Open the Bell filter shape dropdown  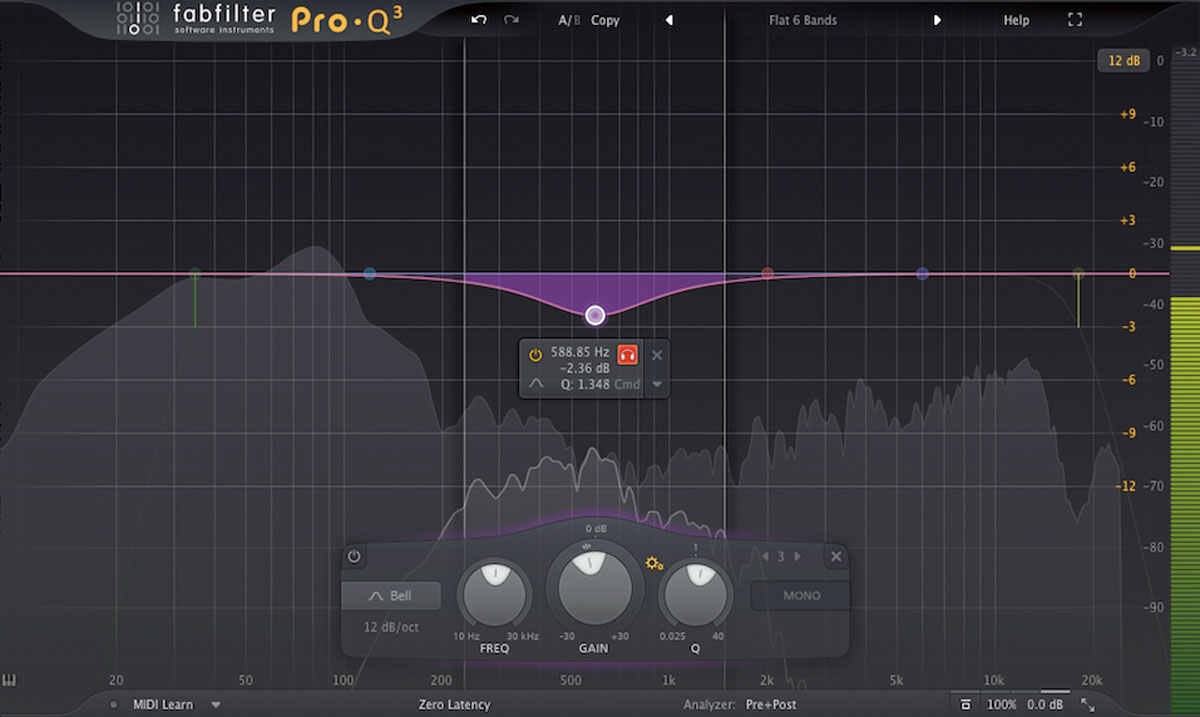pos(390,595)
